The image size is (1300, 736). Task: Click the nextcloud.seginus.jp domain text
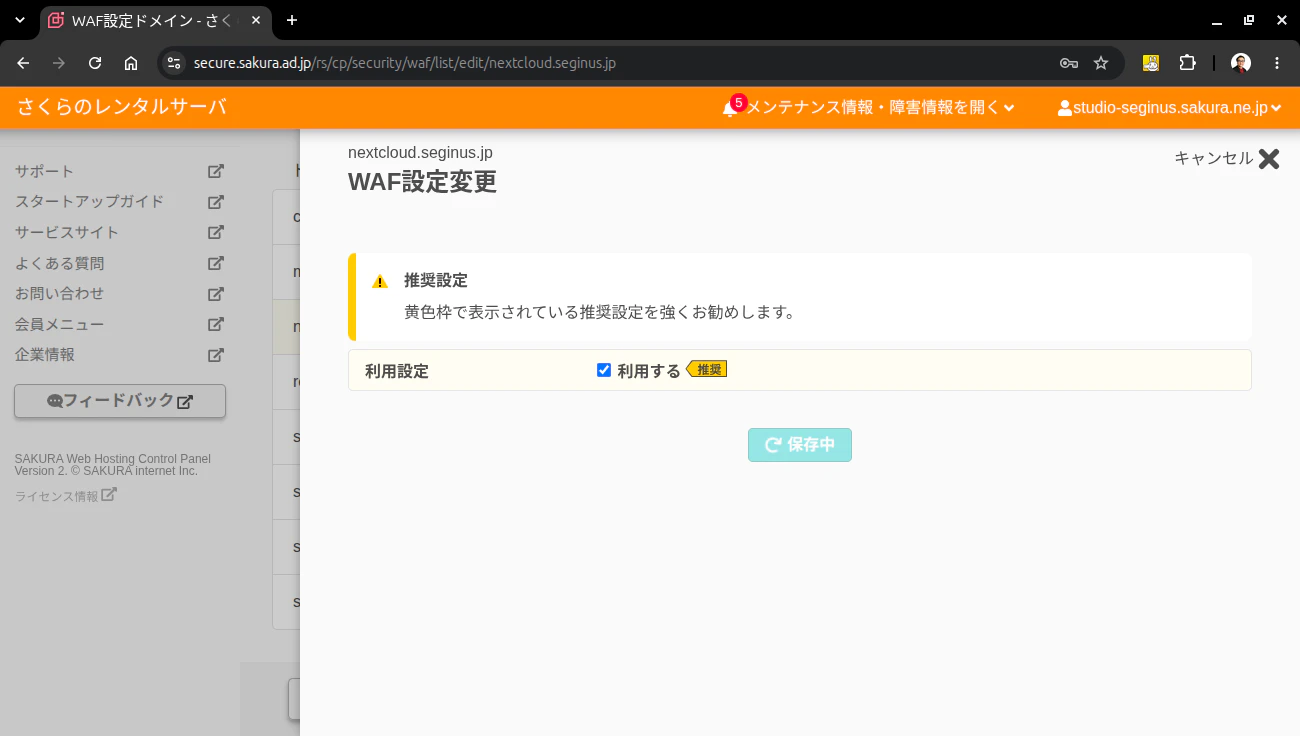(x=420, y=153)
